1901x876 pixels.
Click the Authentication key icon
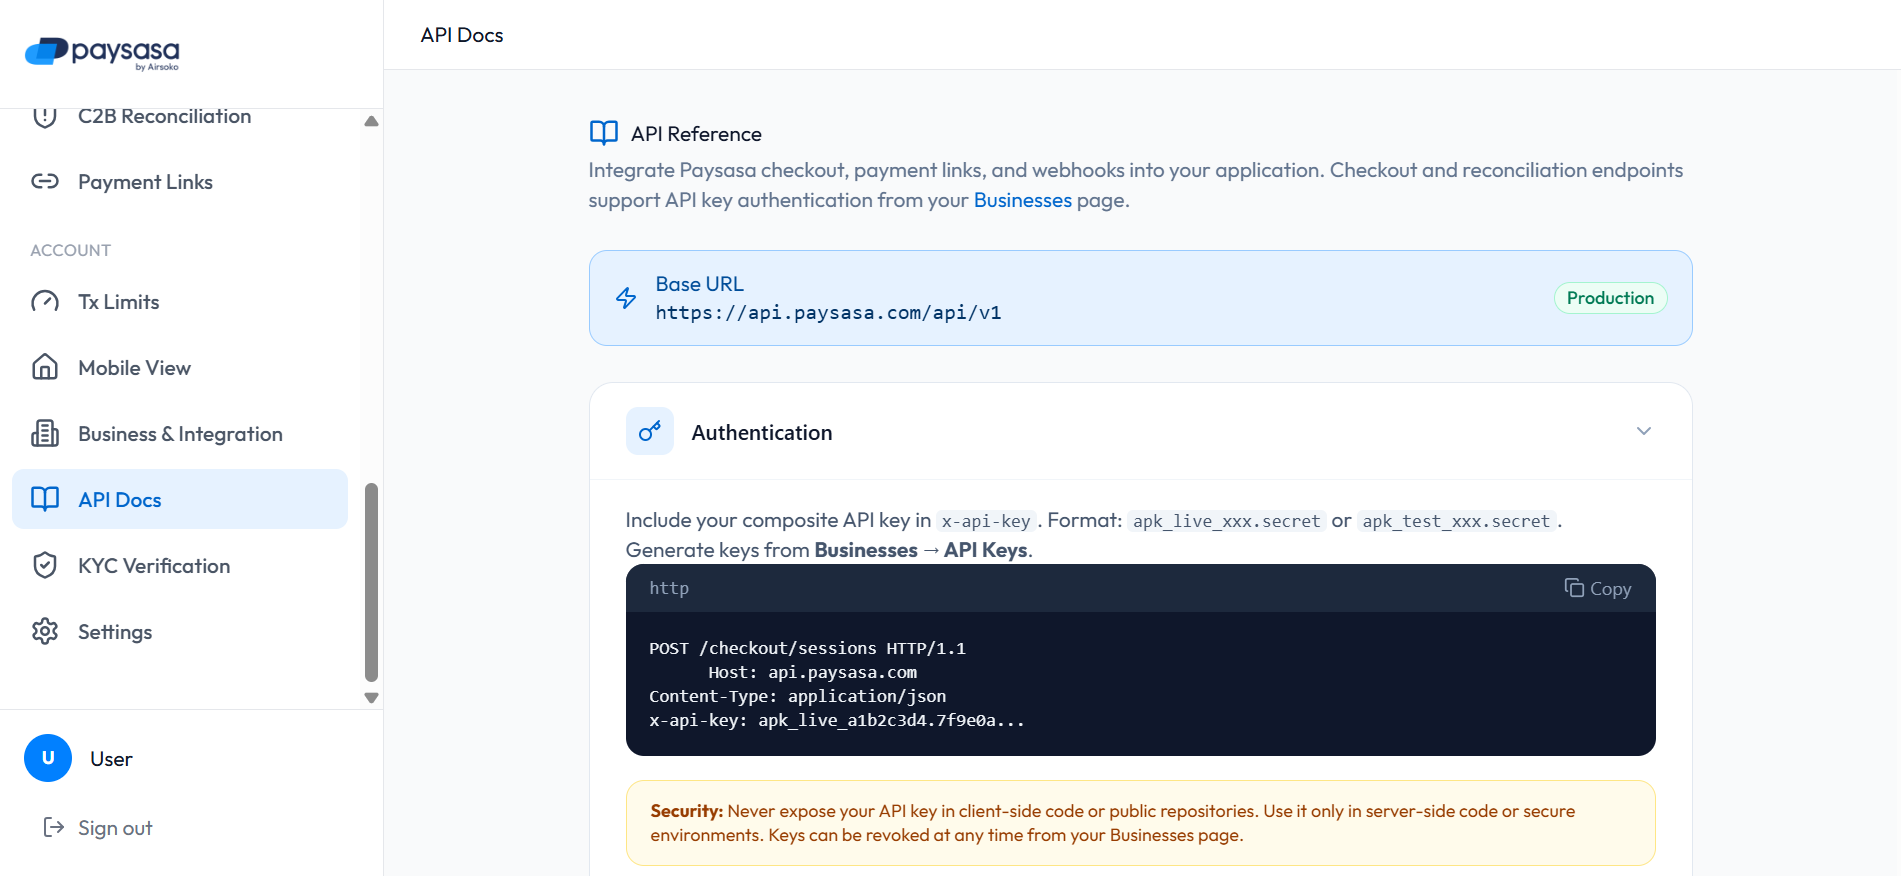pyautogui.click(x=650, y=431)
